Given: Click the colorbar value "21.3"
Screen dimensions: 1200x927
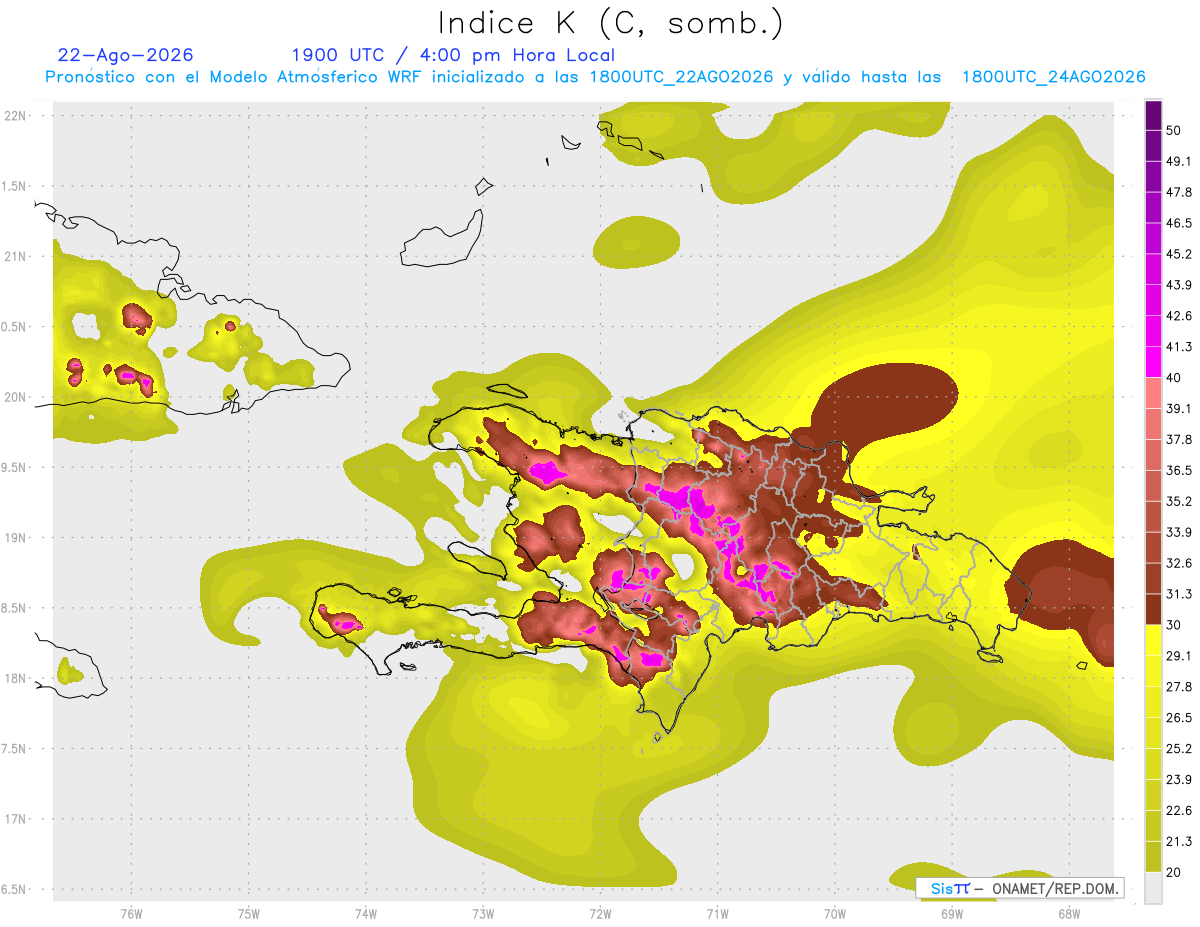Looking at the screenshot, I should click(x=1178, y=842).
